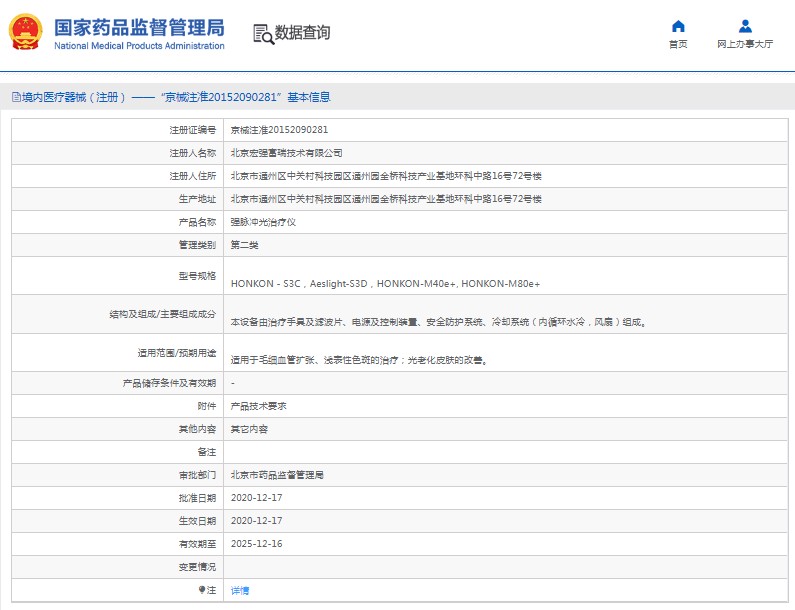
Task: Open 网上办事大厅 text label
Action: [x=745, y=45]
